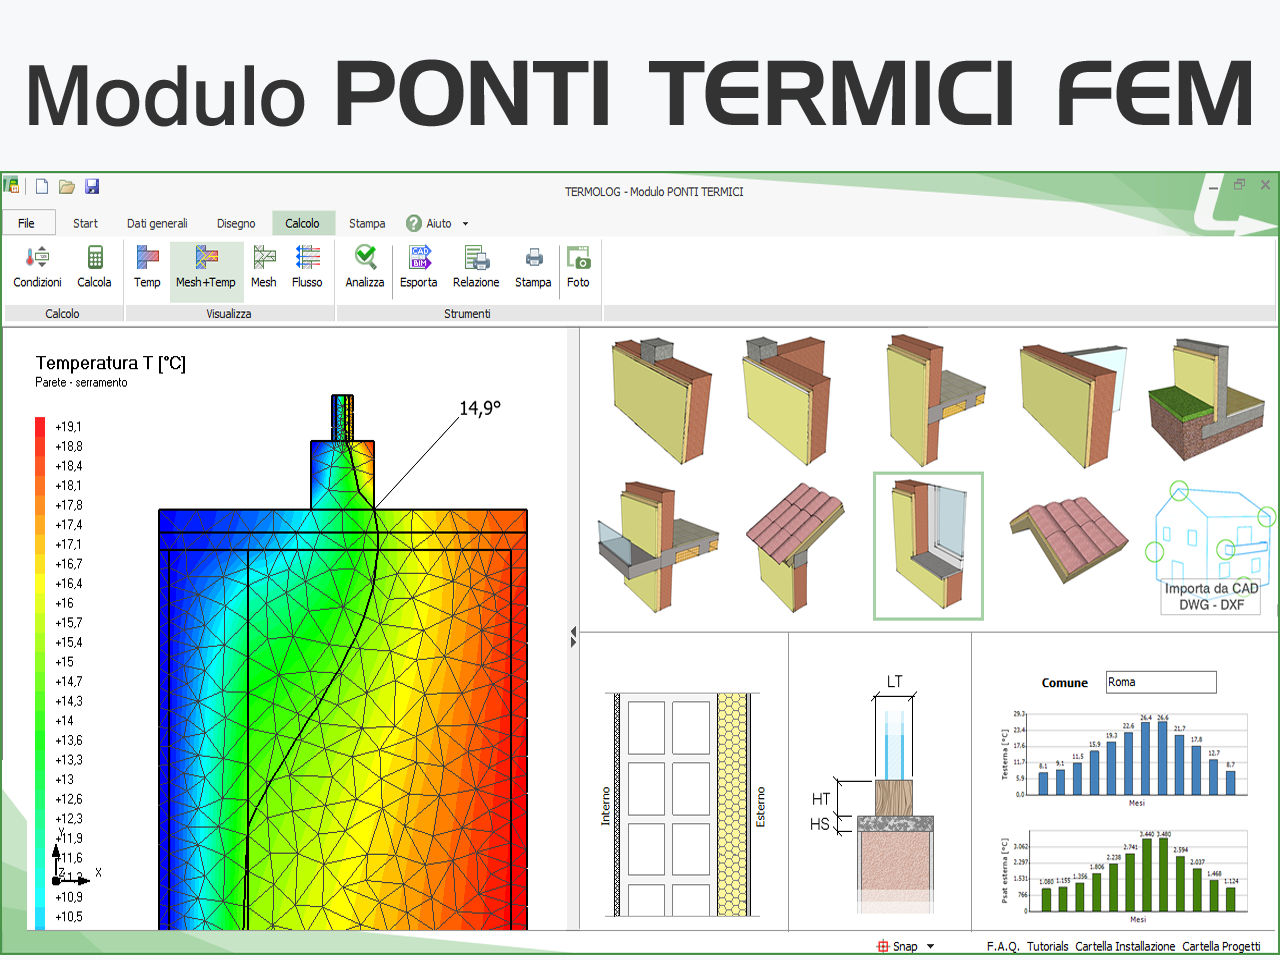Screen dimensions: 1280x960
Task: Collapse the right thumbnail panel
Action: click(x=573, y=630)
